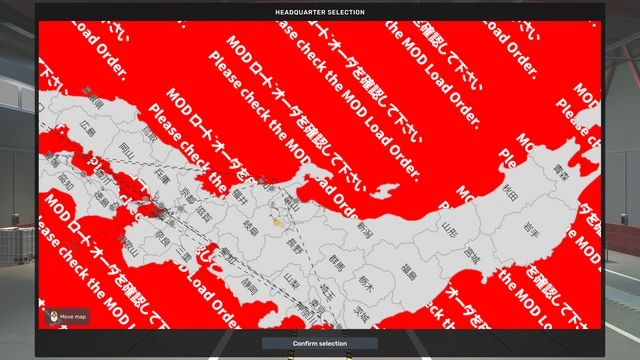Click the 広島 prefecture label
The width and height of the screenshot is (640, 360).
[x=88, y=128]
